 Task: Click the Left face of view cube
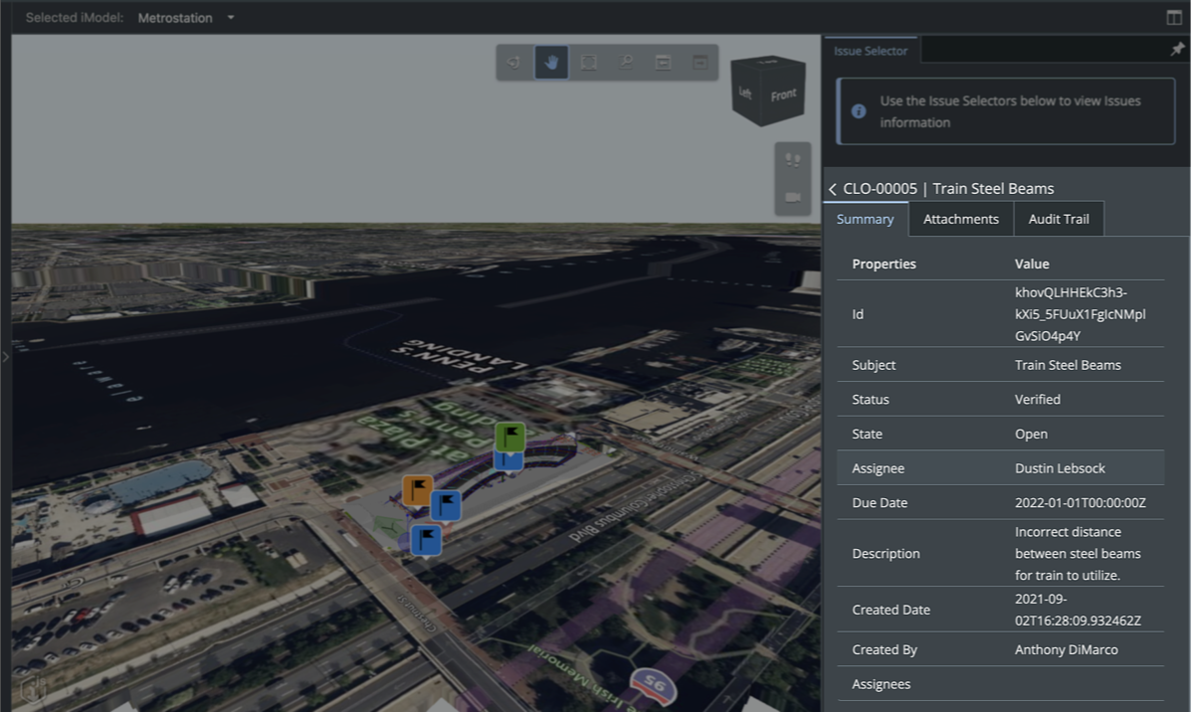click(745, 93)
